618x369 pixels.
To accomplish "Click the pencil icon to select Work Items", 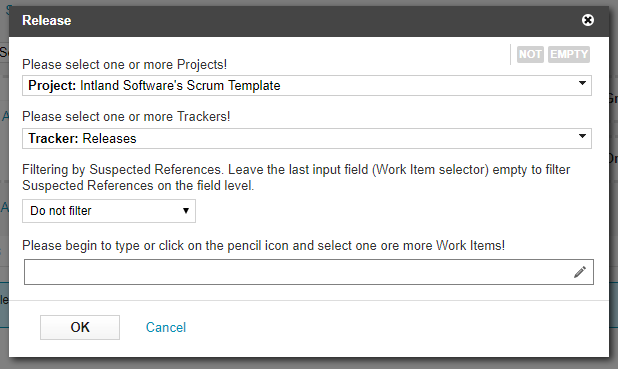I will (580, 272).
